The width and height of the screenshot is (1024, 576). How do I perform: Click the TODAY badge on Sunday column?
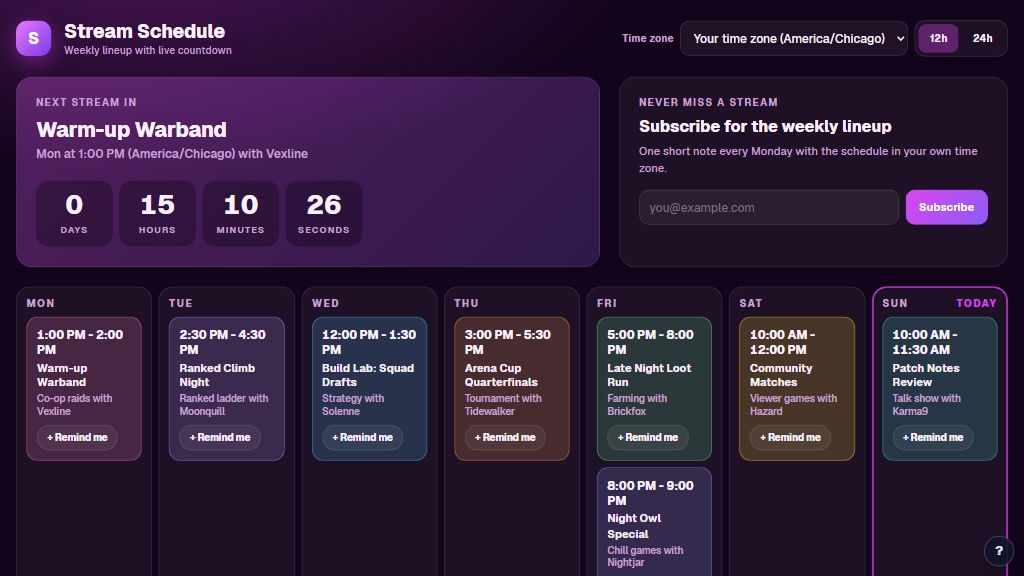pos(976,303)
